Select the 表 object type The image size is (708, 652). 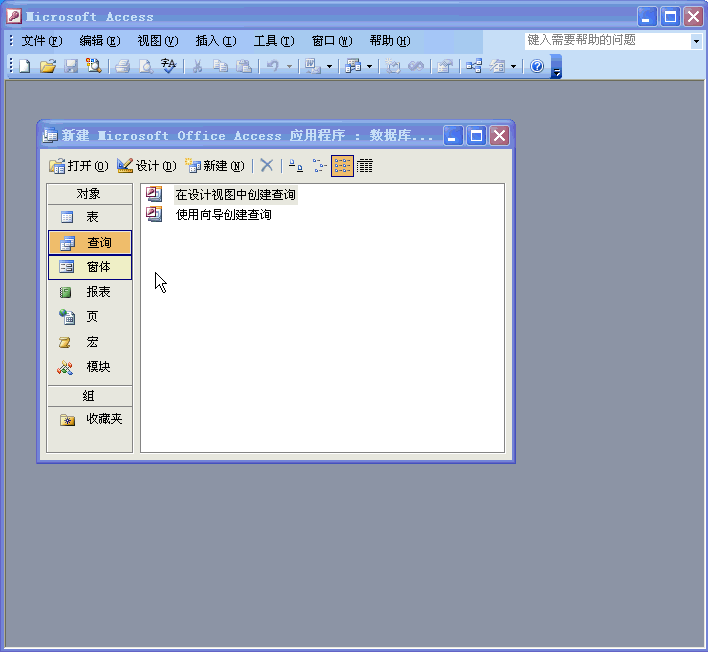tap(89, 217)
